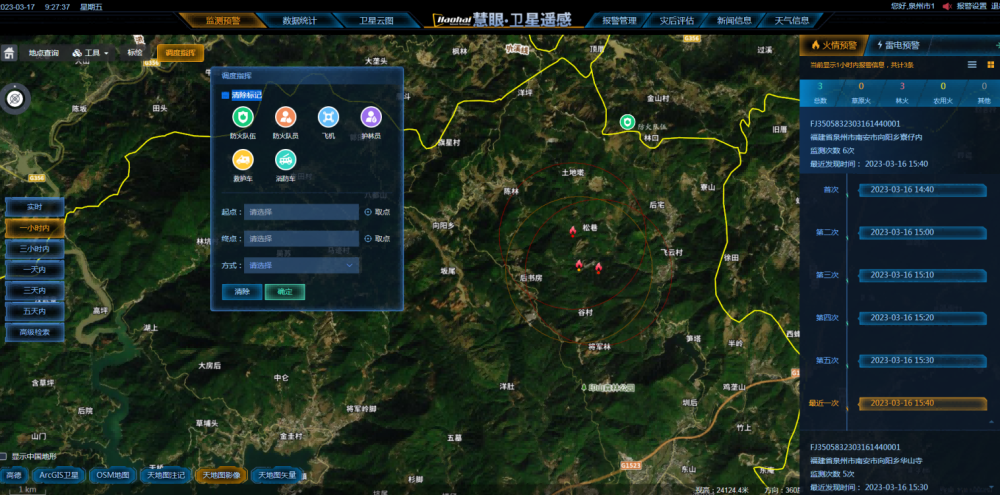This screenshot has height=495, width=1000.
Task: Enable the 显示中国地形 checkbox
Action: [x=6, y=456]
